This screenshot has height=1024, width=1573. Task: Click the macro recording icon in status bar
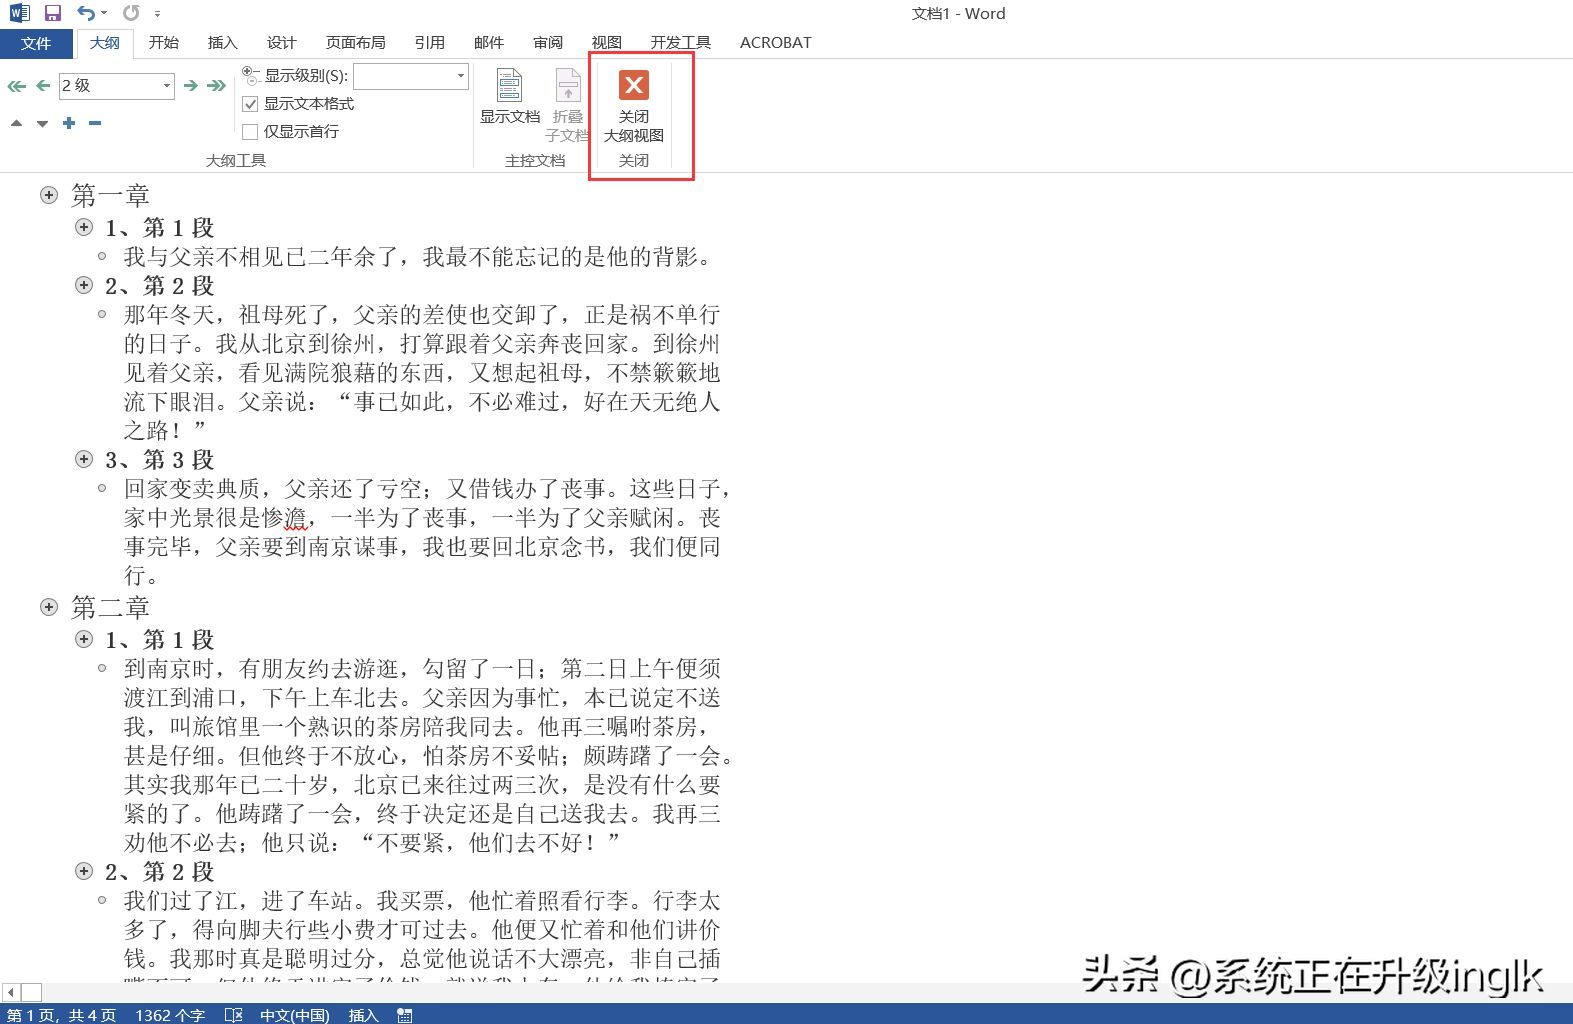(x=405, y=1015)
